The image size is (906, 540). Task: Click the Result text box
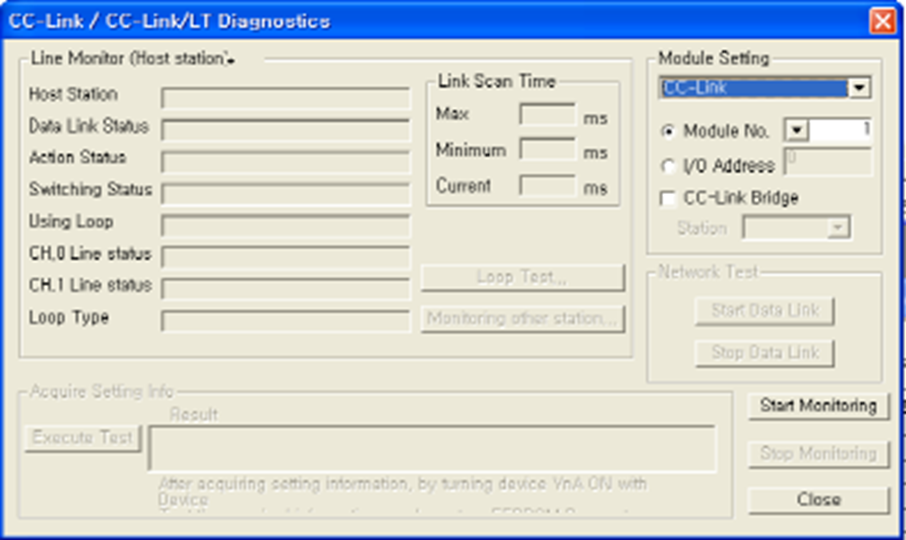[432, 448]
